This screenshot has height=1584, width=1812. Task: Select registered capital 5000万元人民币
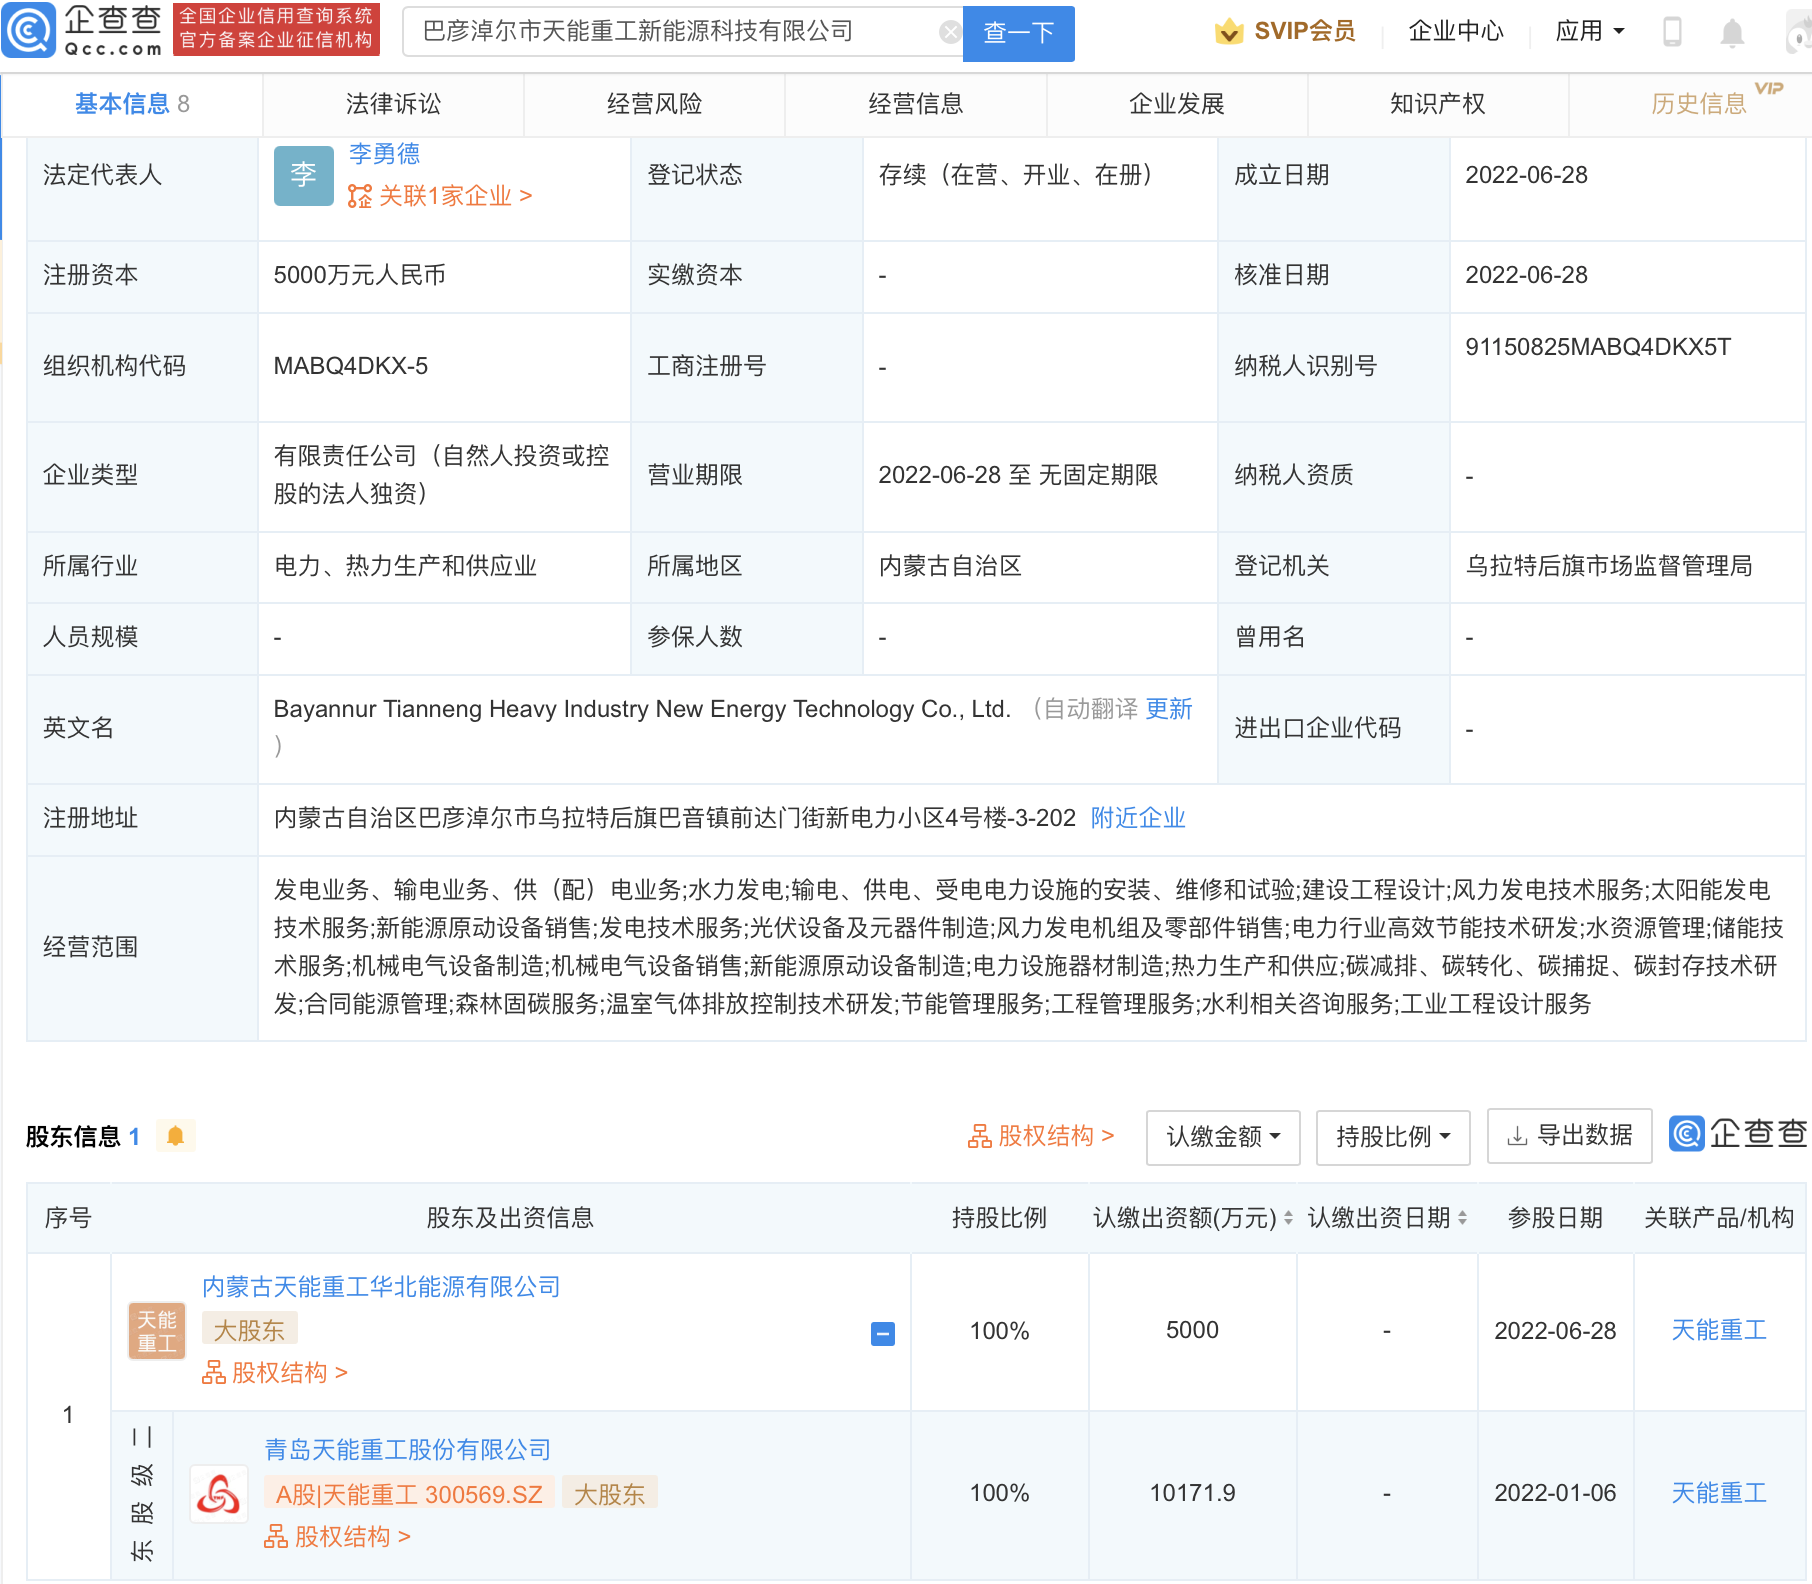tap(359, 275)
